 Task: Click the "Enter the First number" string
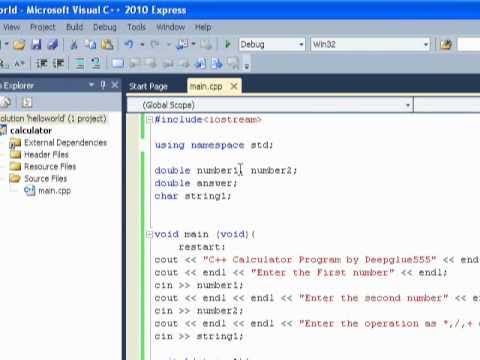[322, 273]
